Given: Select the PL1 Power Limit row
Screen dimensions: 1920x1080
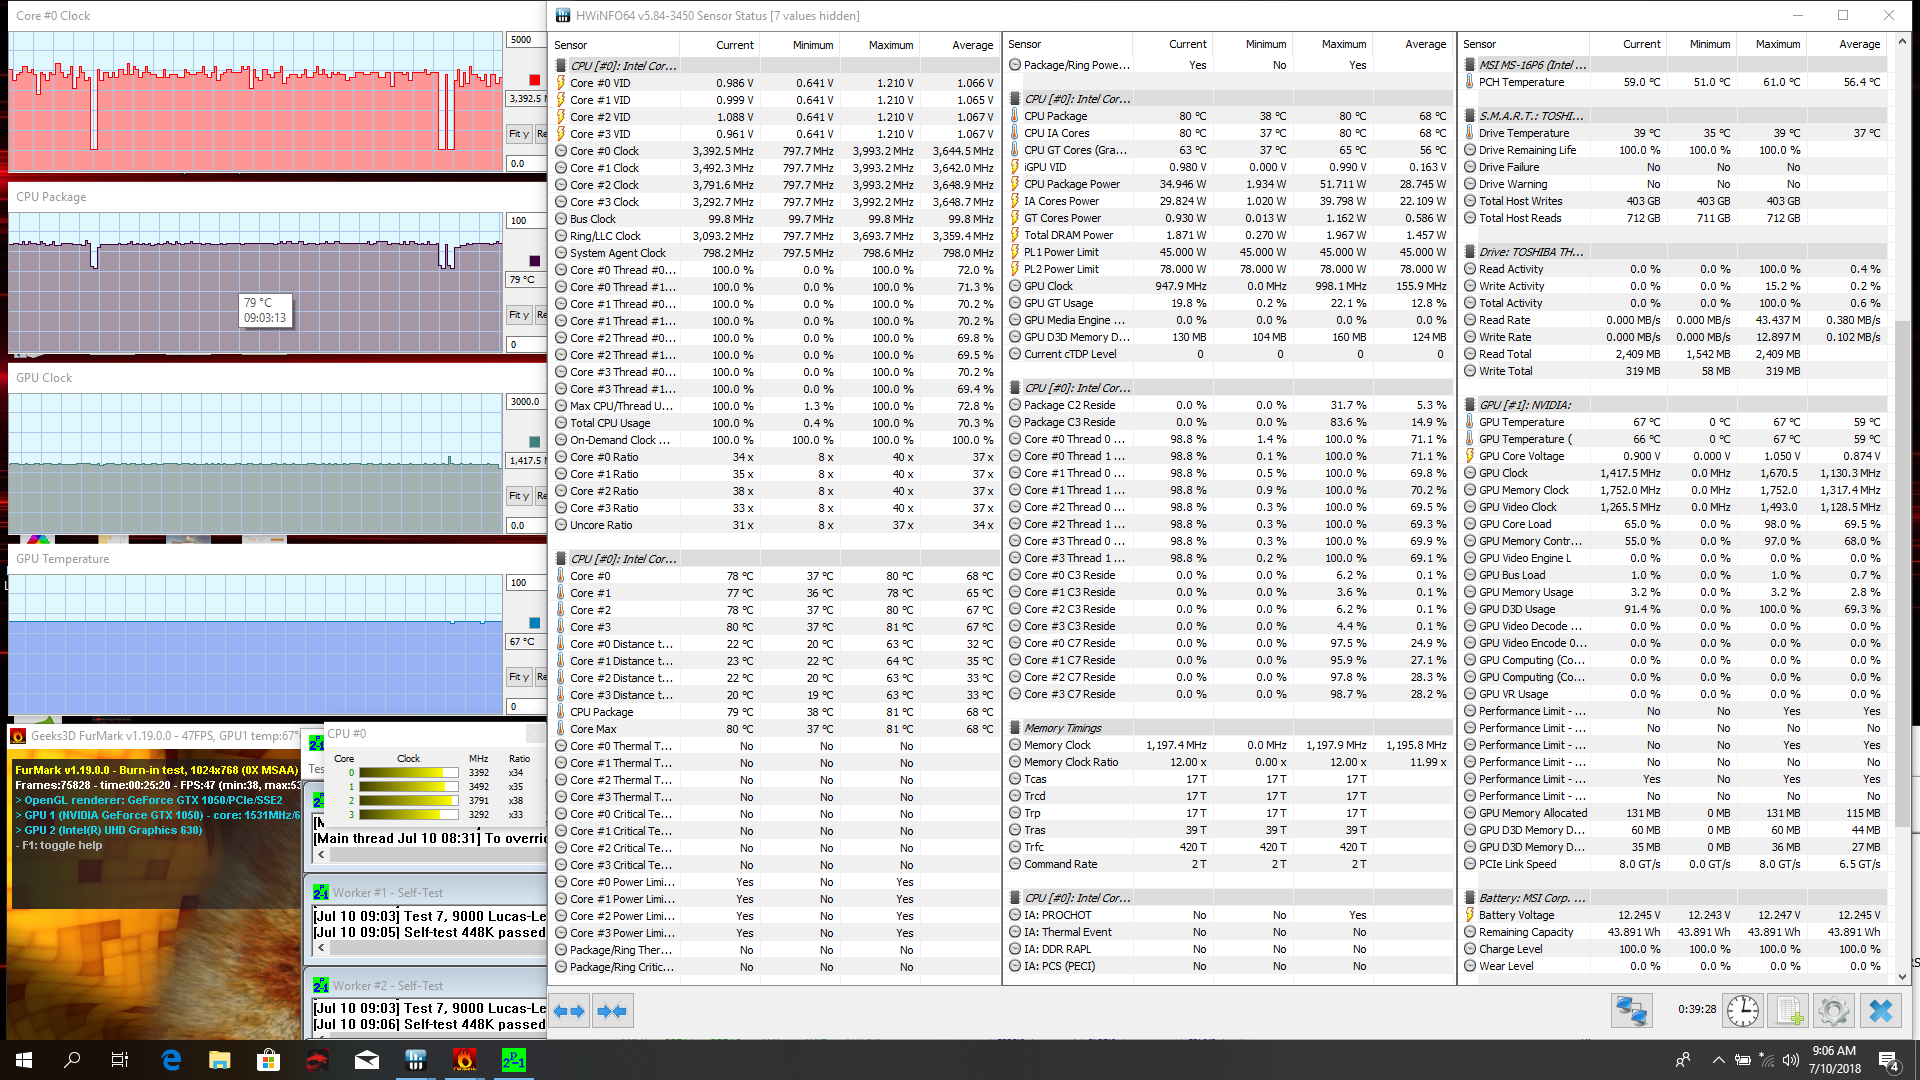Looking at the screenshot, I should click(1230, 252).
